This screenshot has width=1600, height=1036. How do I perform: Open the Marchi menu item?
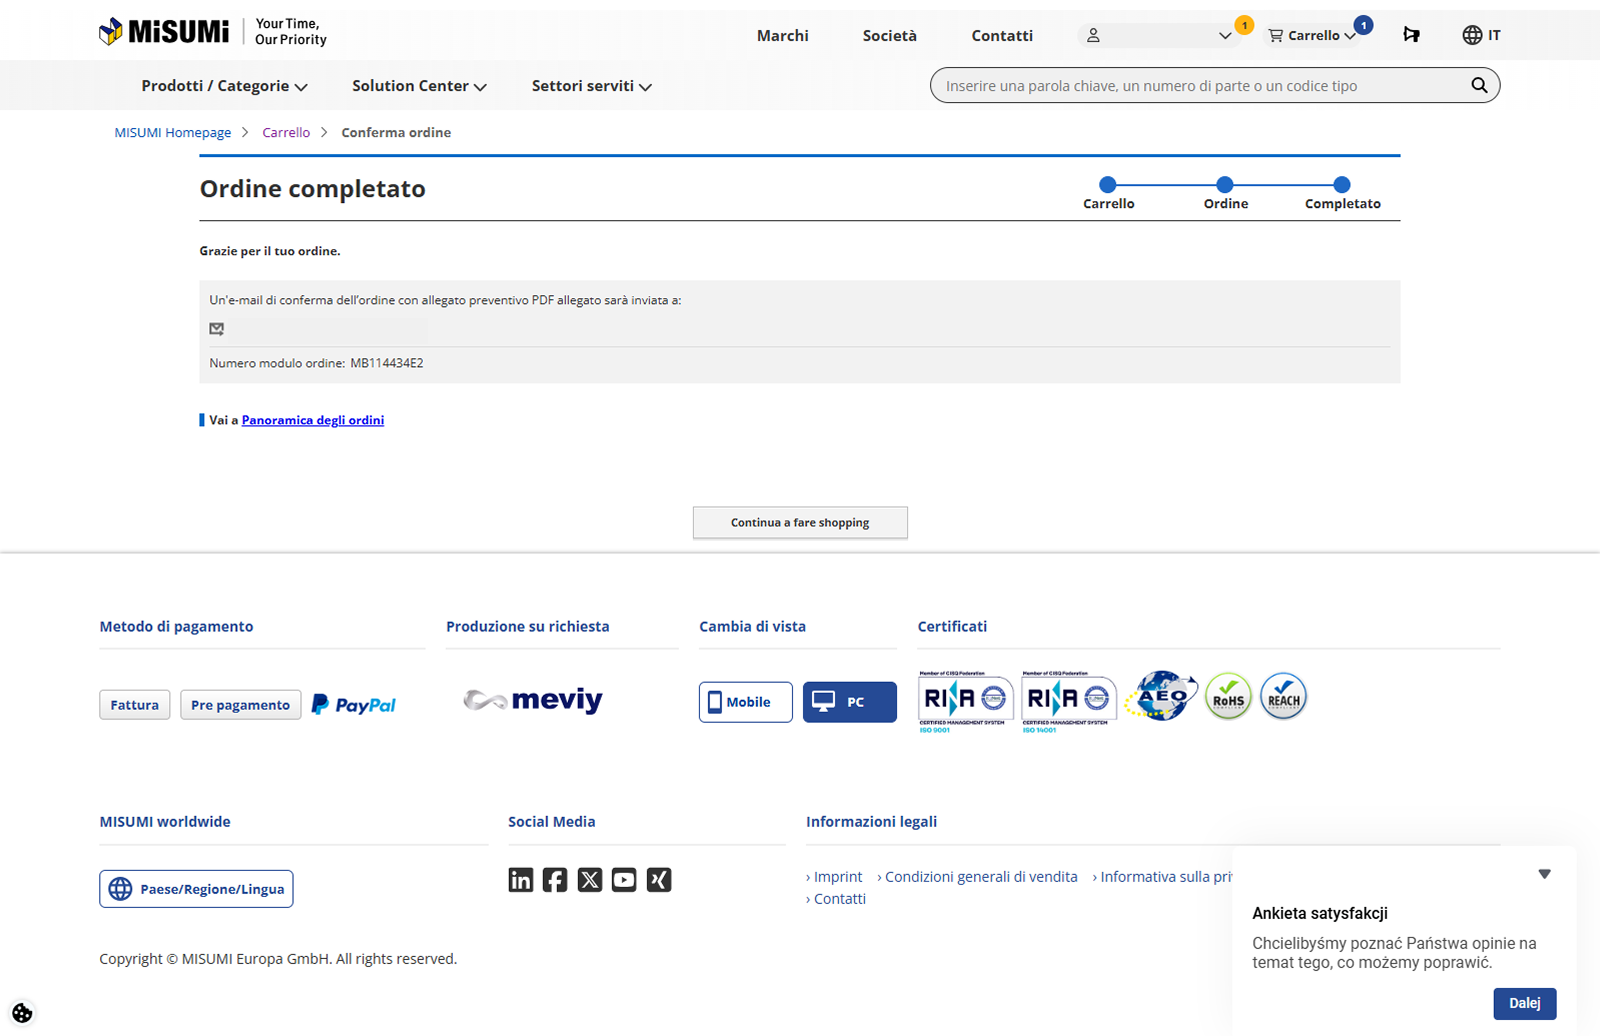point(782,36)
